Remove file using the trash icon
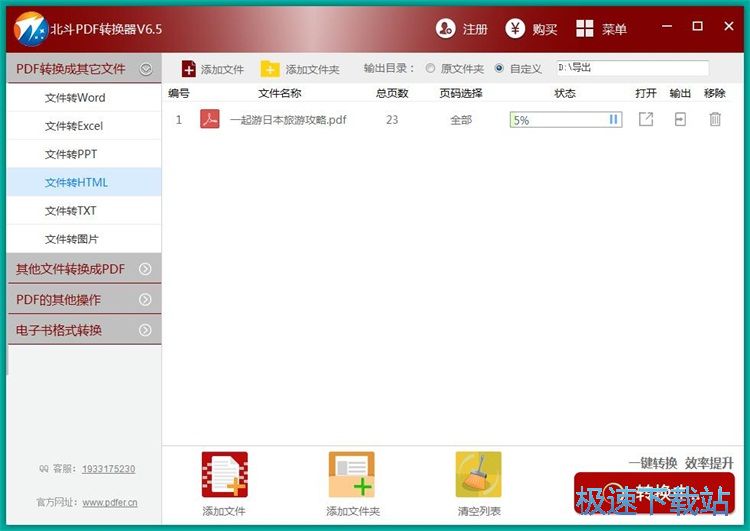750x531 pixels. click(x=715, y=119)
